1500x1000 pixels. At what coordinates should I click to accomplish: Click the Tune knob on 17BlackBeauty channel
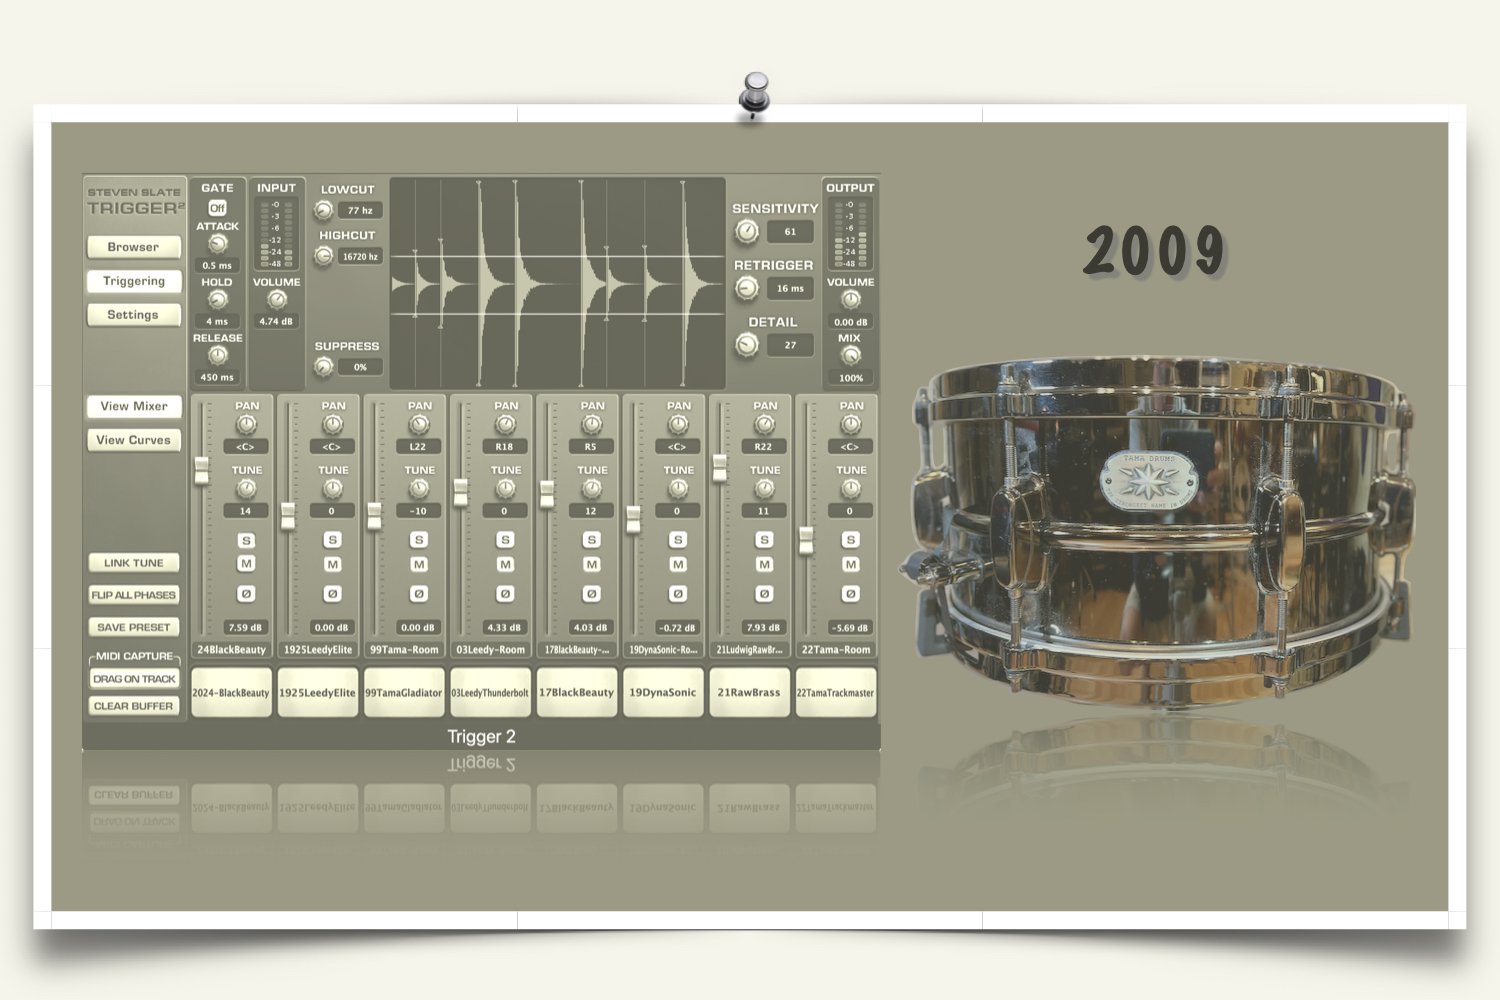[x=592, y=488]
